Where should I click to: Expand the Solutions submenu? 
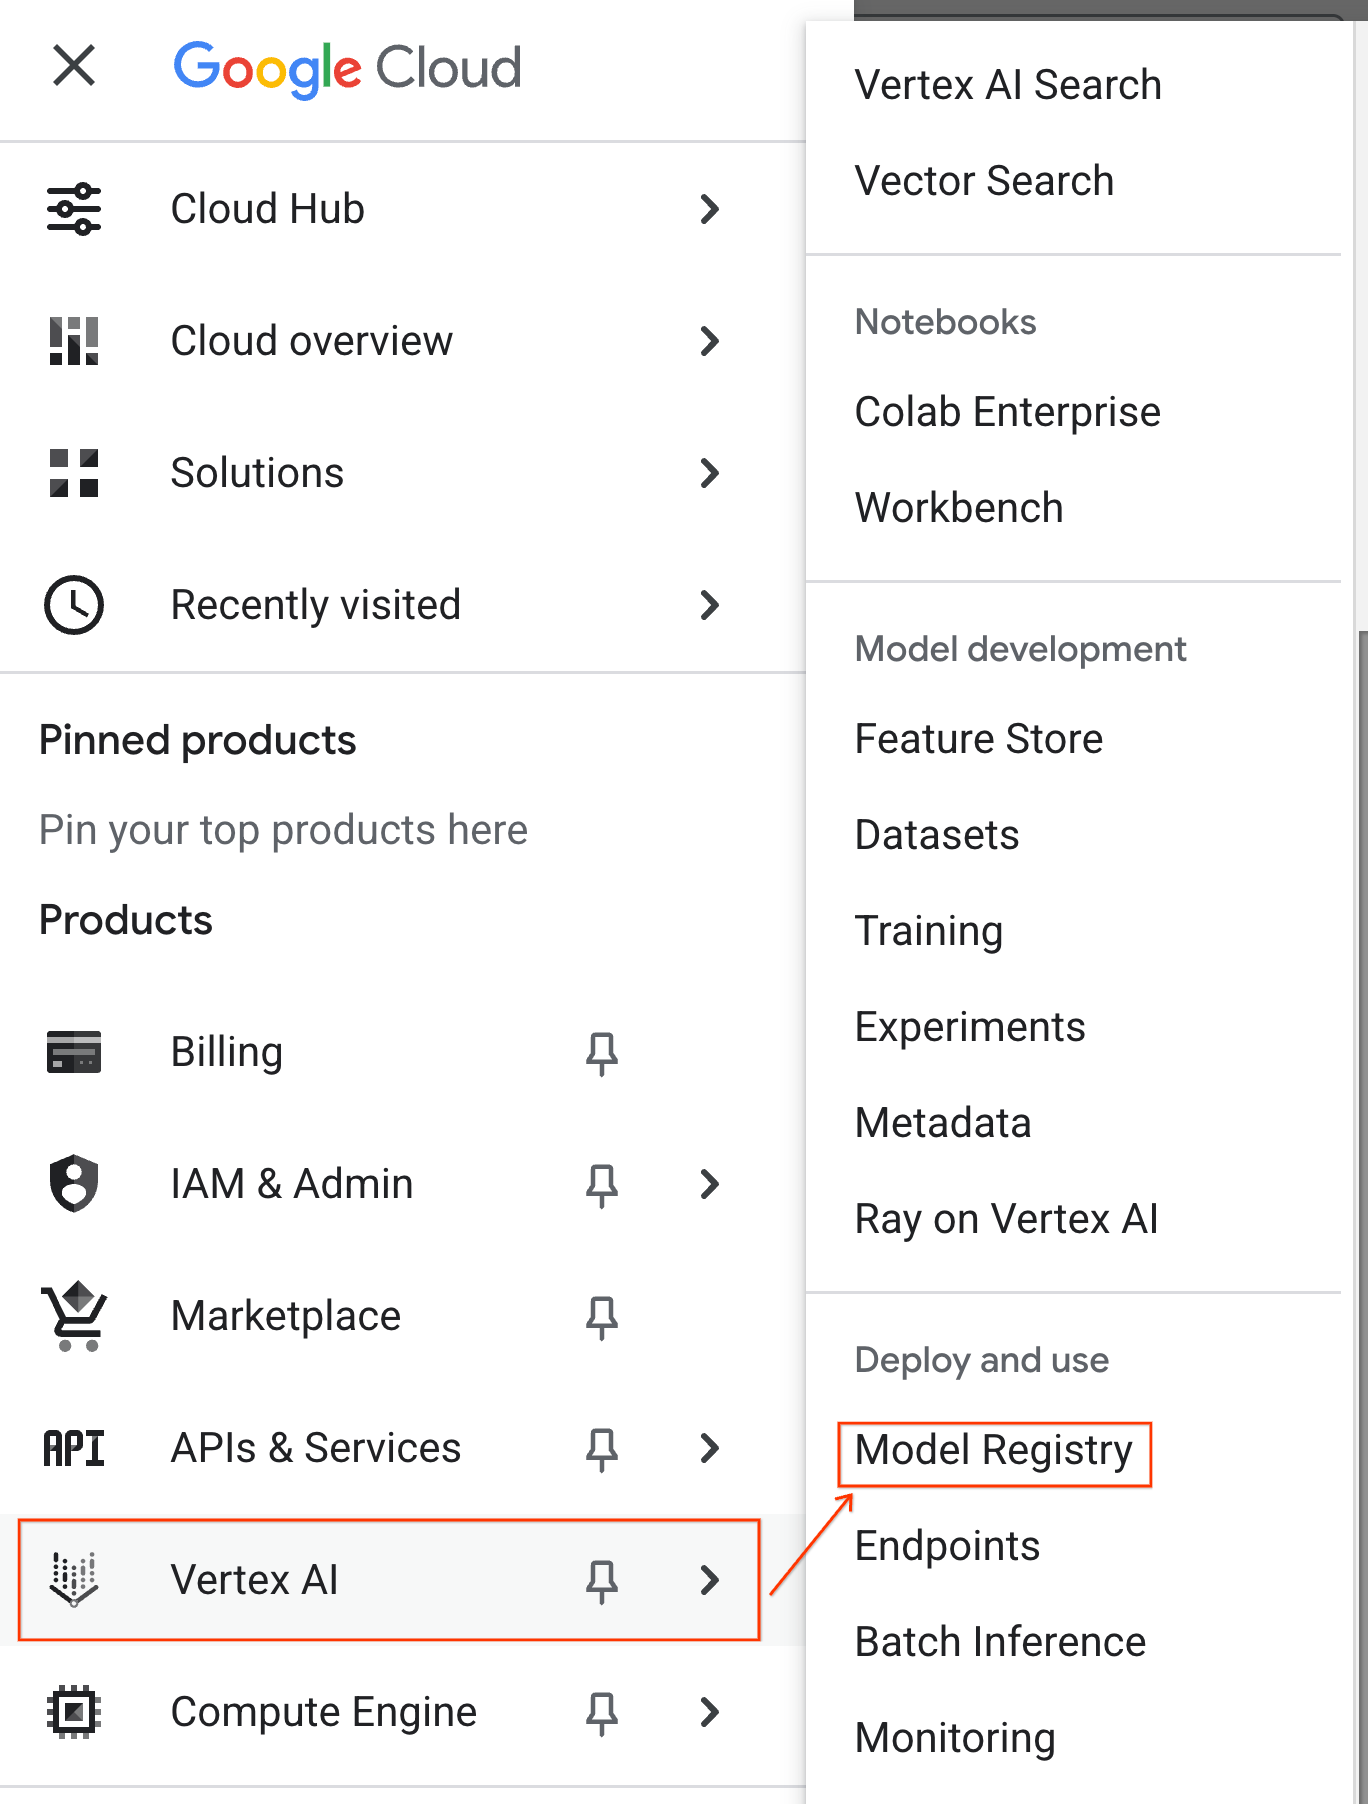coord(710,473)
